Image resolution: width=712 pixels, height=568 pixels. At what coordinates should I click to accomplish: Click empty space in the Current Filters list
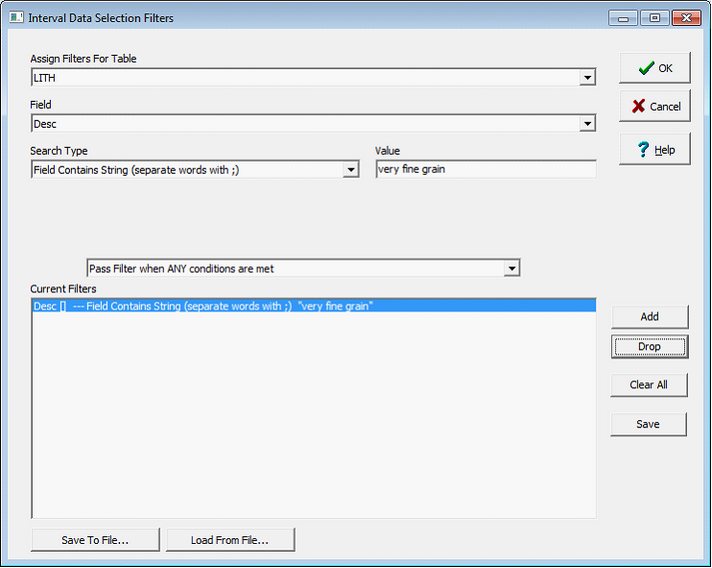pos(300,420)
